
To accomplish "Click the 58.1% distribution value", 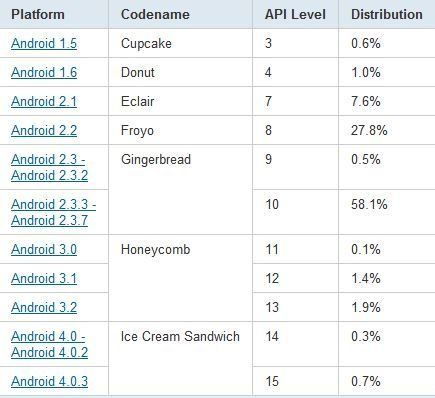I will pos(369,204).
